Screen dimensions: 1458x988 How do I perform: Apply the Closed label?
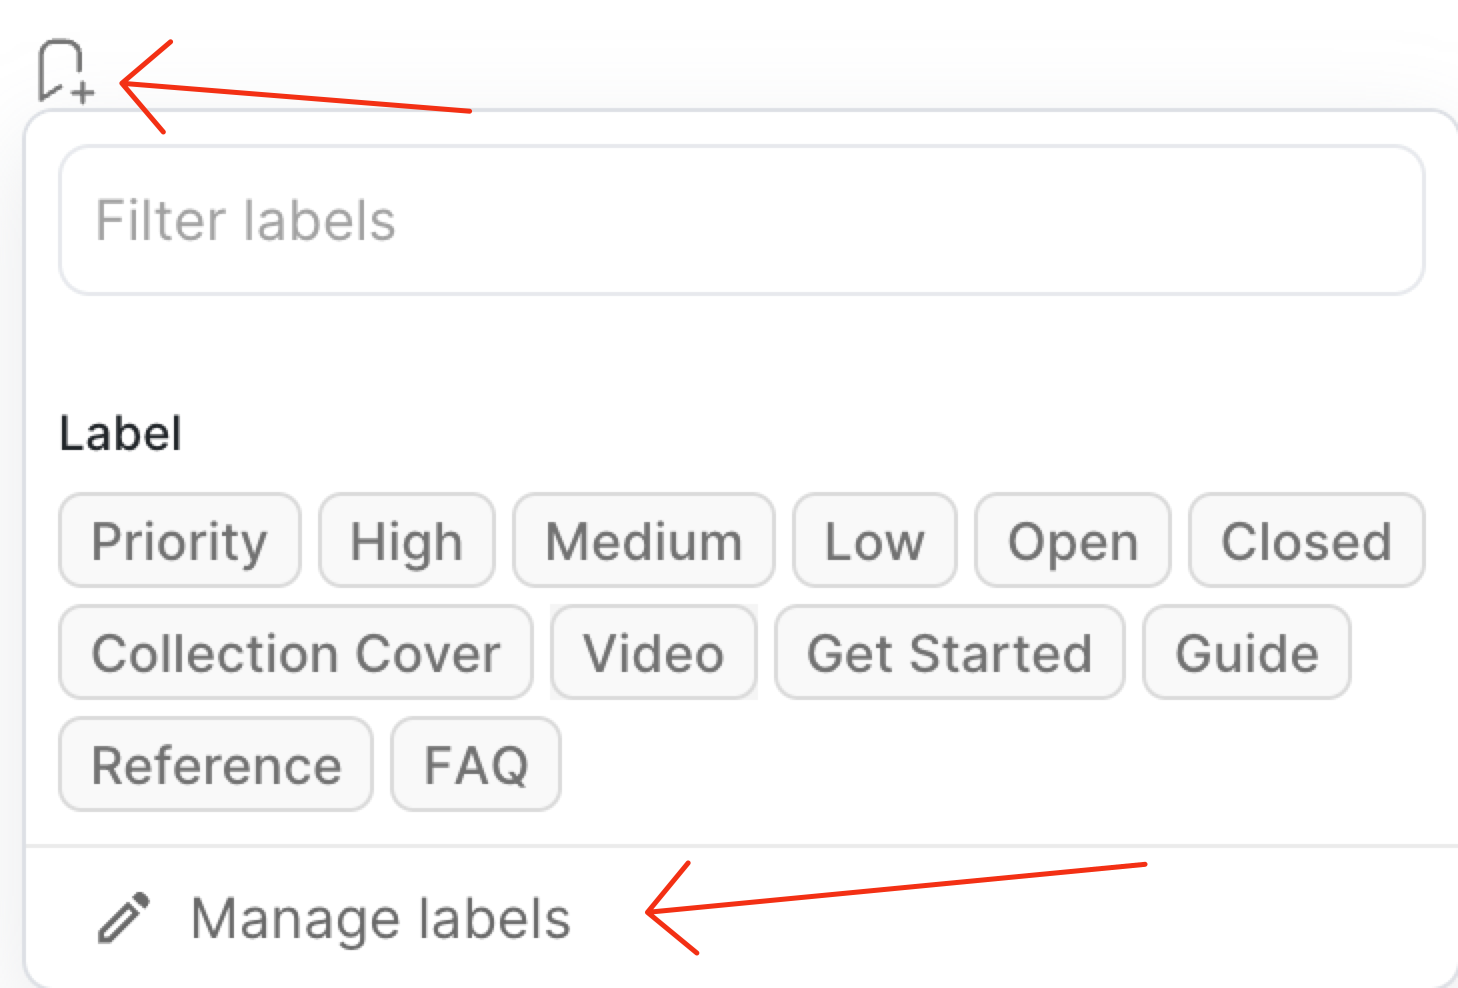click(x=1305, y=541)
